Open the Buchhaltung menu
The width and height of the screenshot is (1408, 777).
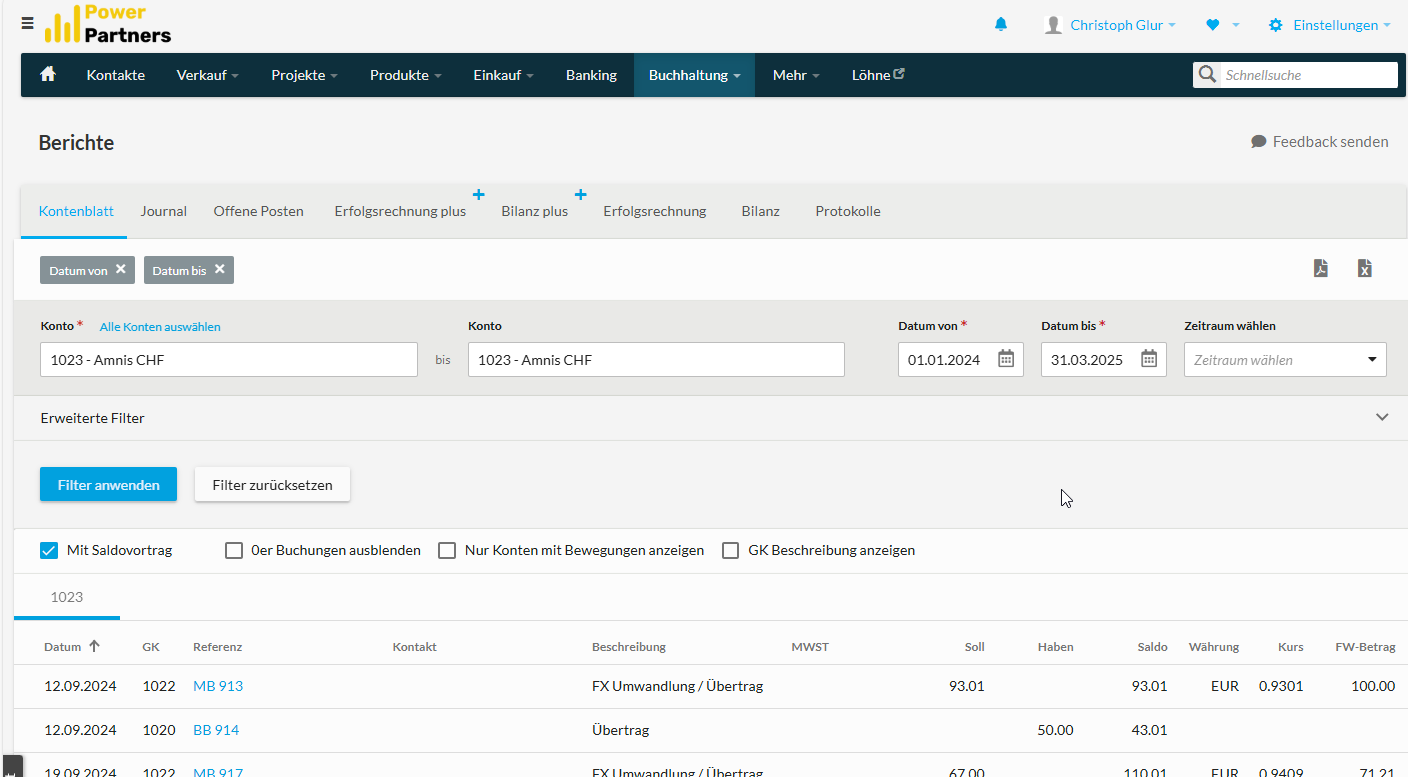[x=694, y=75]
